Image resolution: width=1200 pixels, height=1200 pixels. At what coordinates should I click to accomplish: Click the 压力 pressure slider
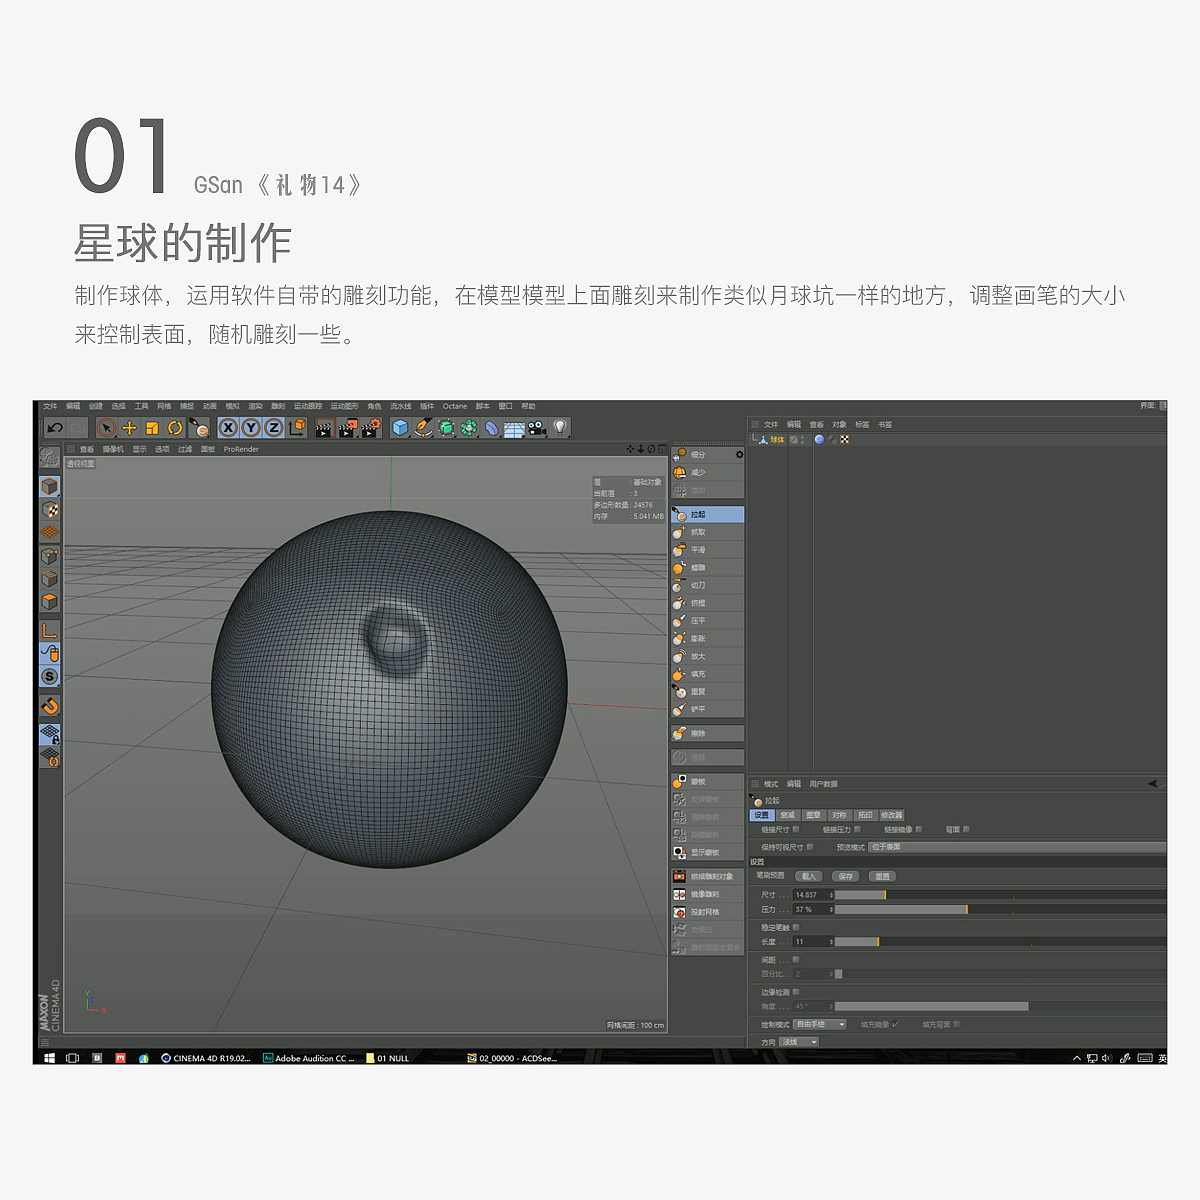pyautogui.click(x=1000, y=910)
